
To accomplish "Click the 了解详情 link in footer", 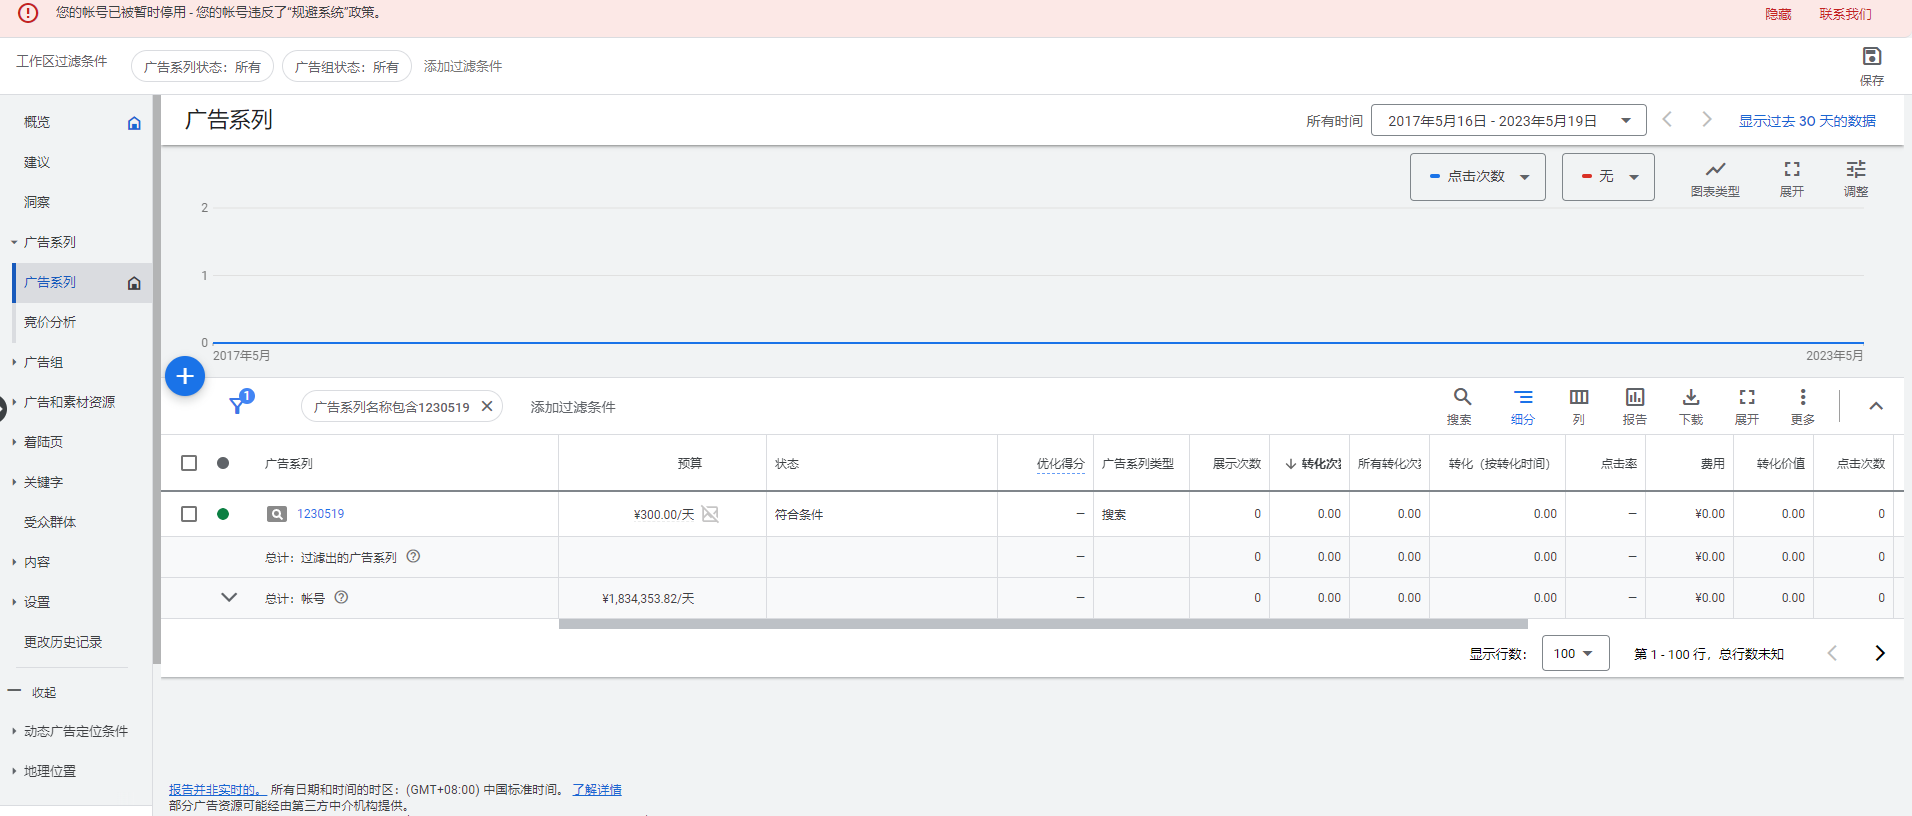I will 597,790.
